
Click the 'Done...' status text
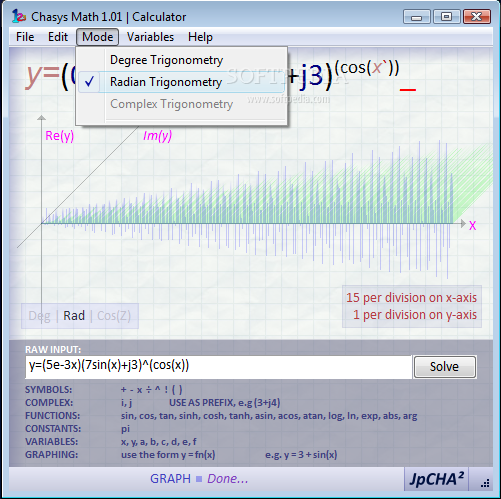pyautogui.click(x=228, y=479)
